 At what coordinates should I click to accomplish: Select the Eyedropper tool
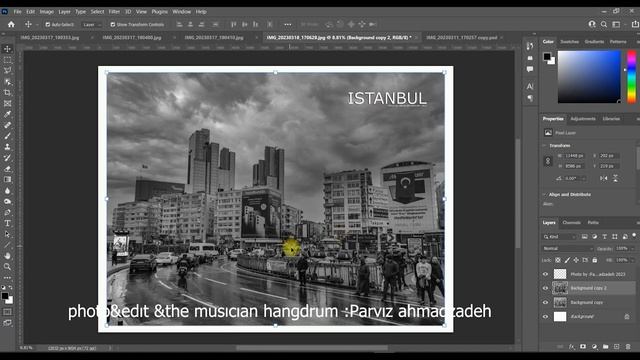point(7,114)
